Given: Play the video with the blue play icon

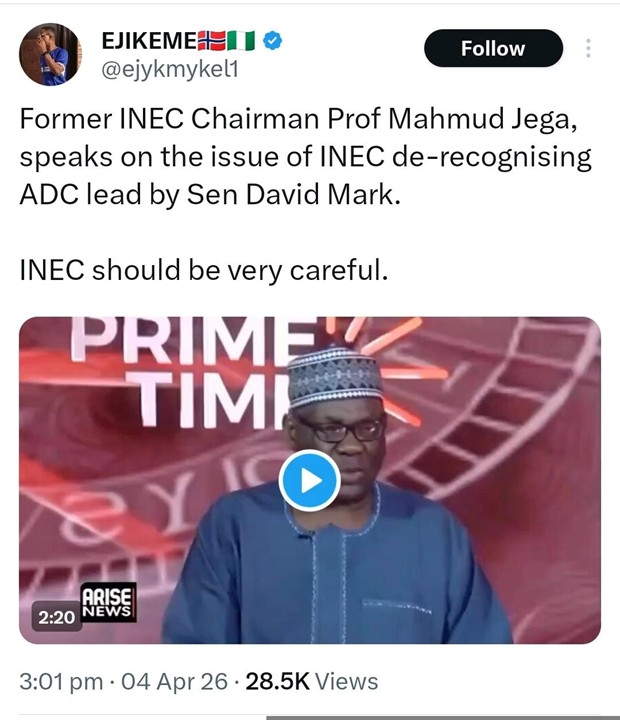Looking at the screenshot, I should (309, 481).
